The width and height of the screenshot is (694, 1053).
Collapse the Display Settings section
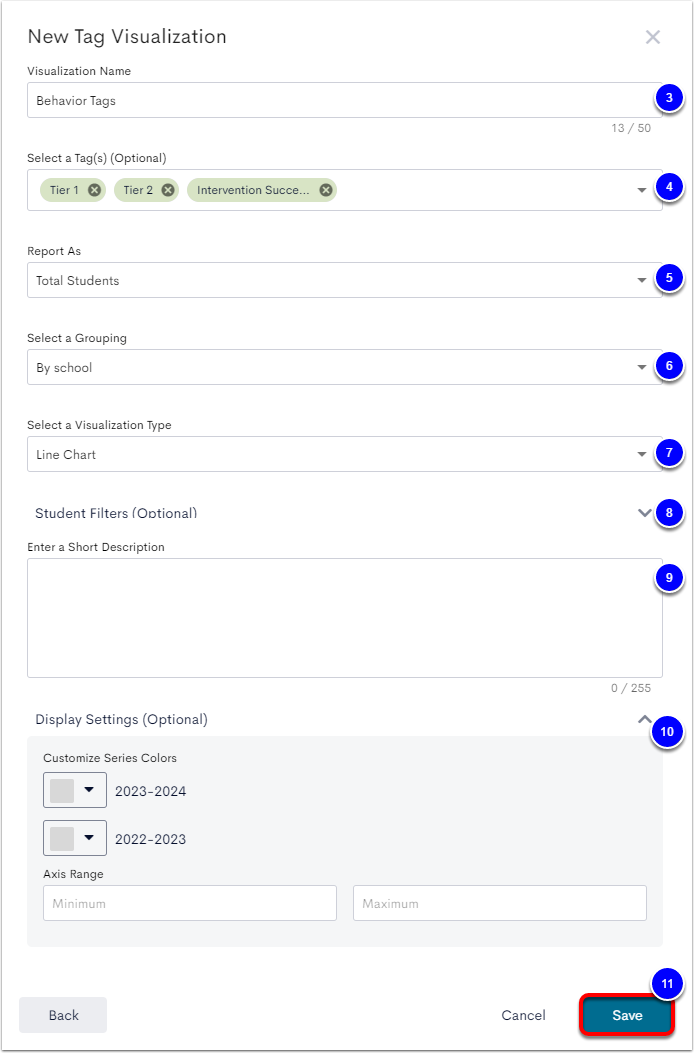(644, 719)
